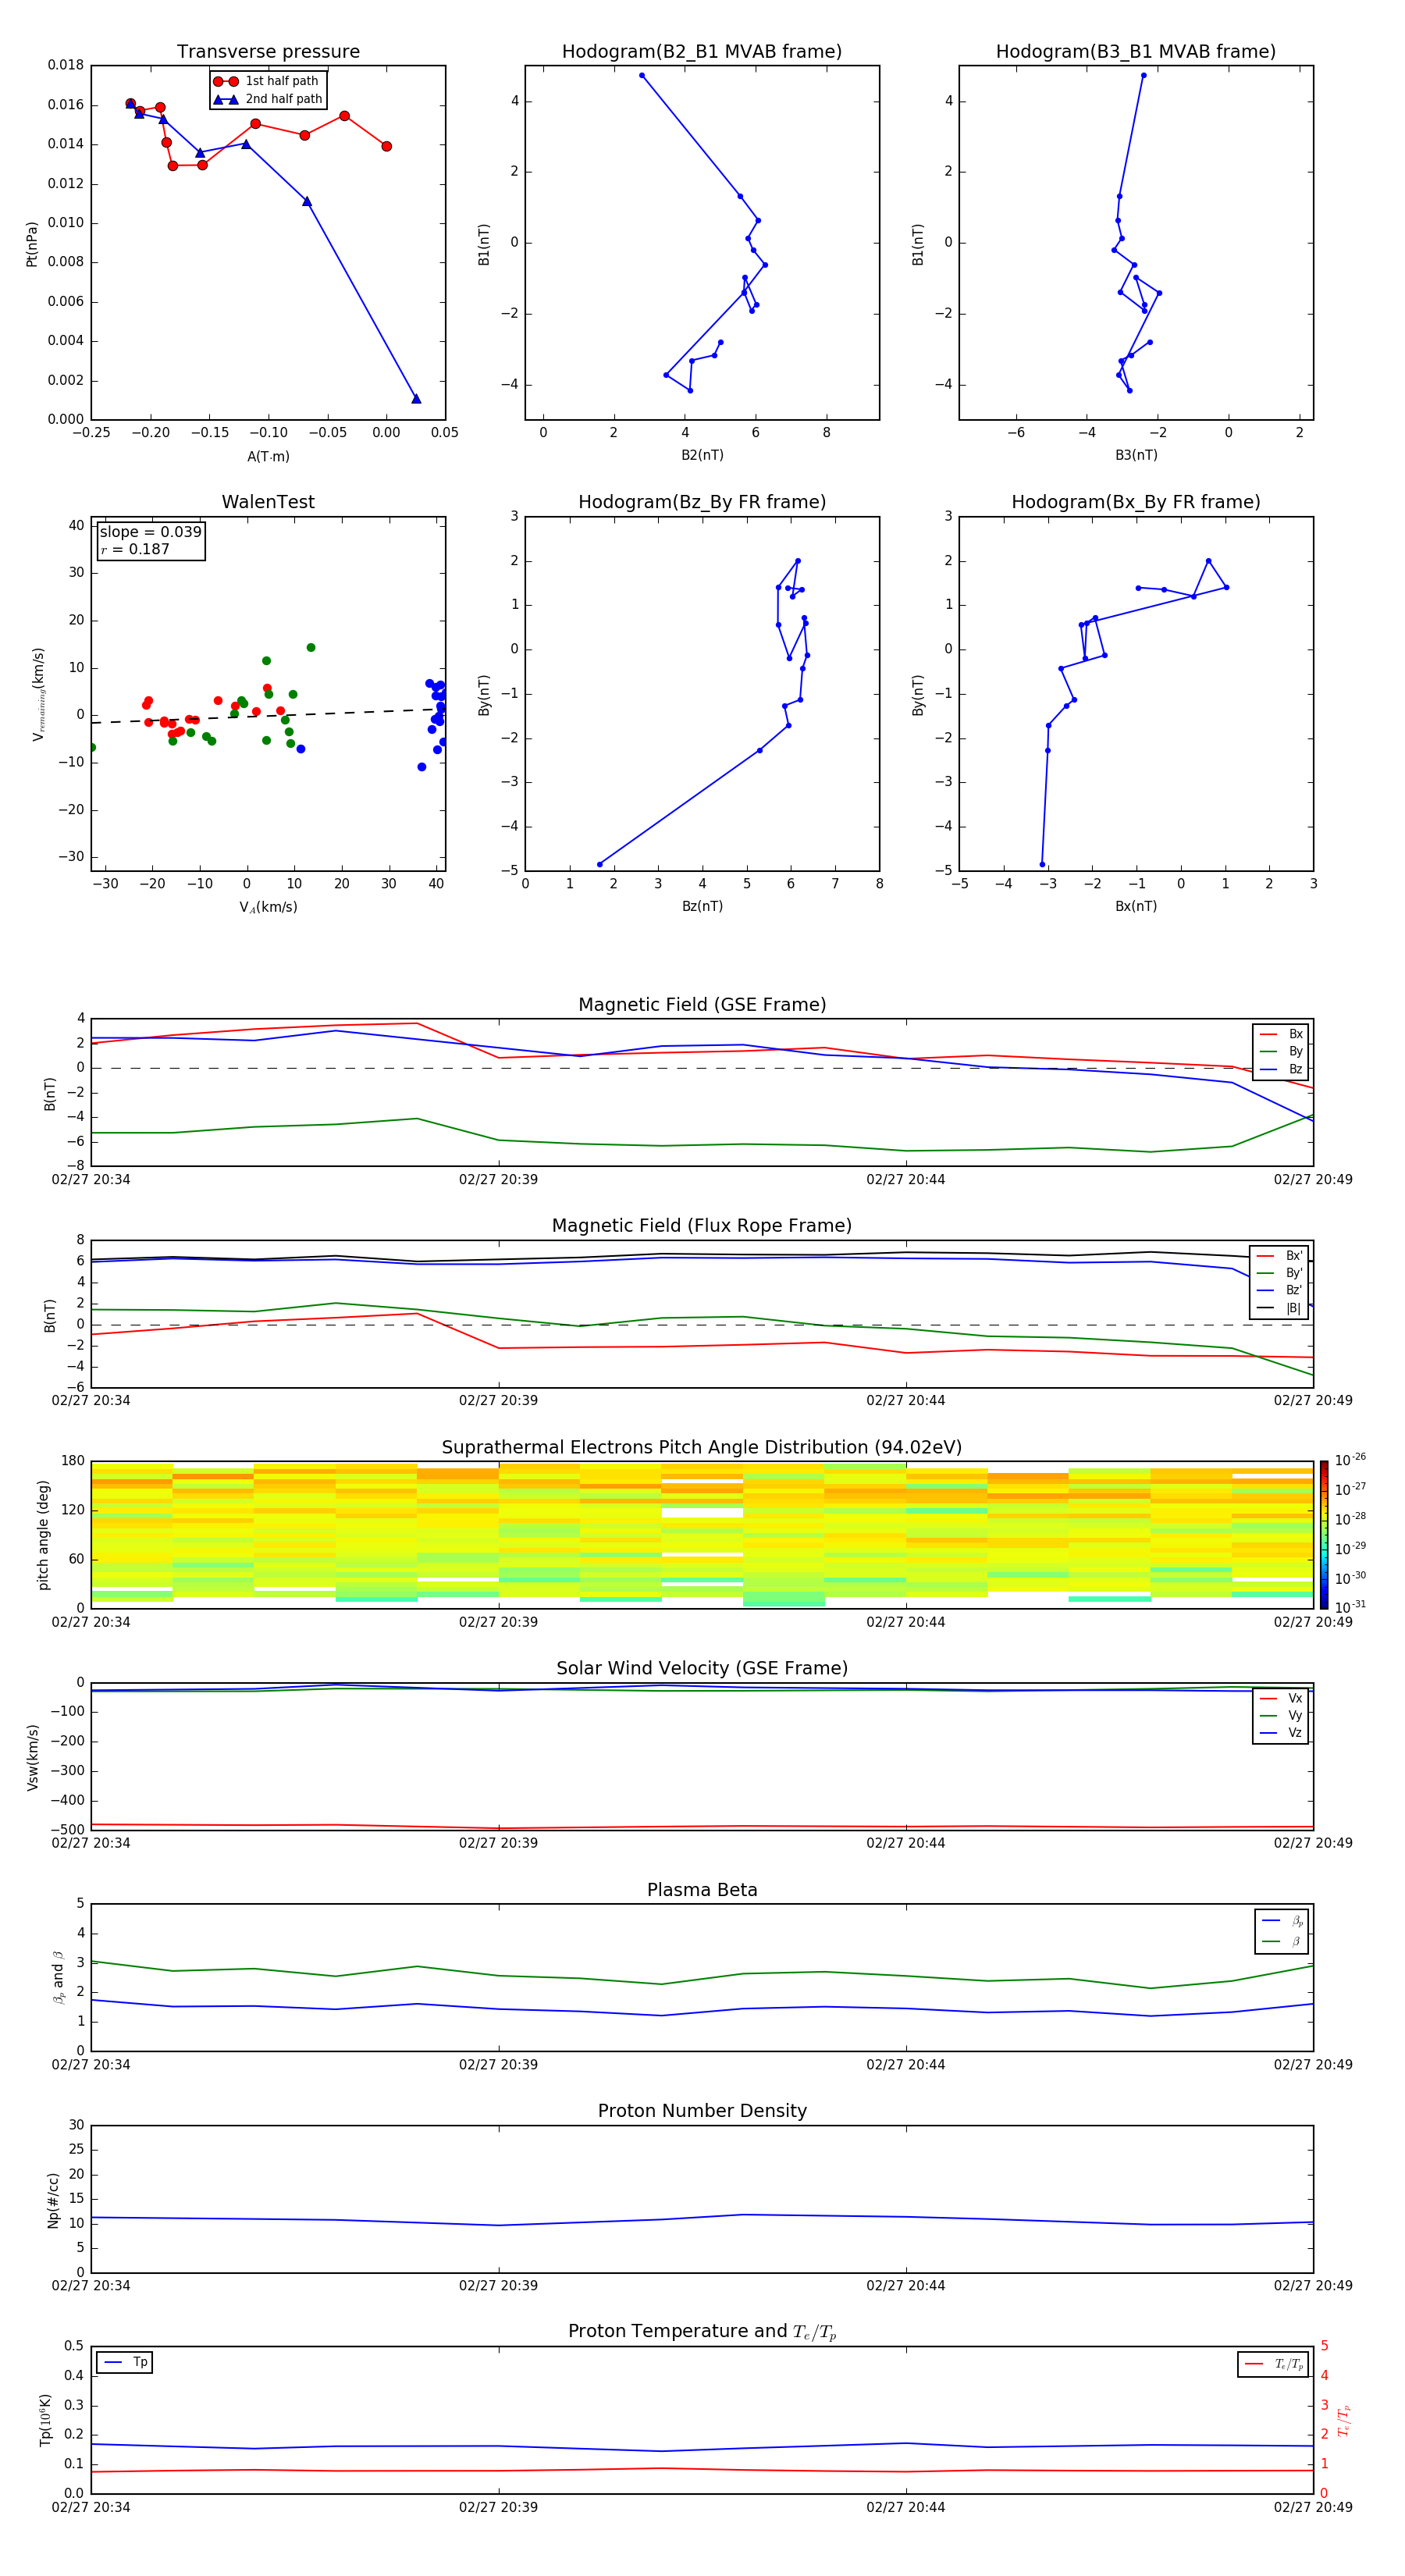Viewport: 1405px width, 2576px height.
Task: Click '02/27 20:44' tick under Plasma Beta
Action: pyautogui.click(x=906, y=2065)
